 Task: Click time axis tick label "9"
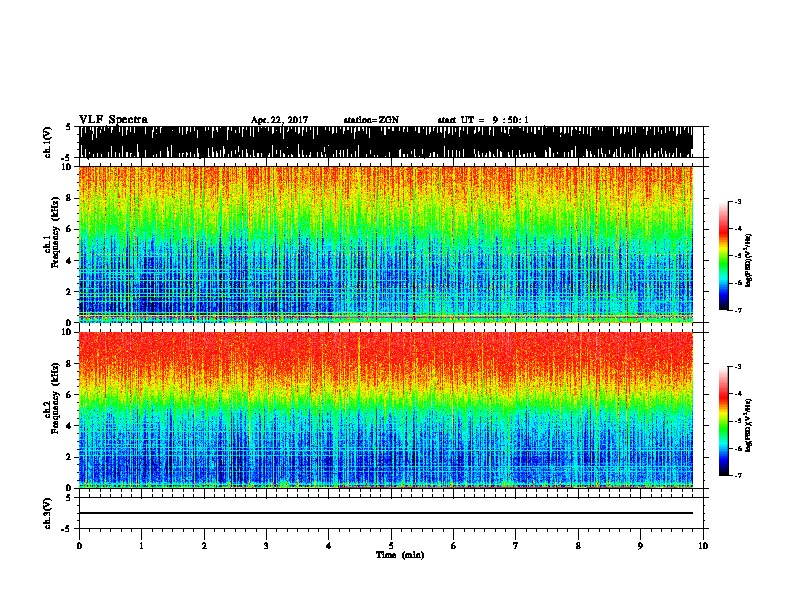click(x=640, y=546)
